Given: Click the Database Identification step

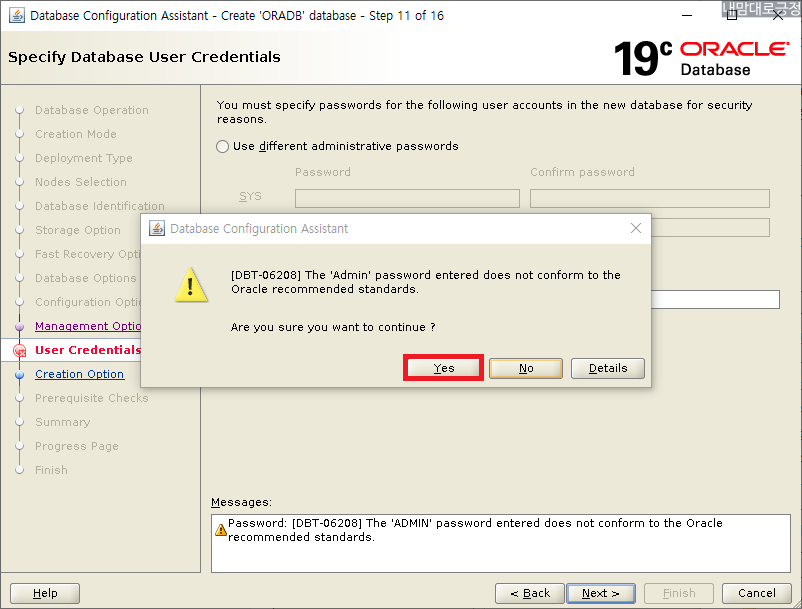Looking at the screenshot, I should click(x=100, y=206).
